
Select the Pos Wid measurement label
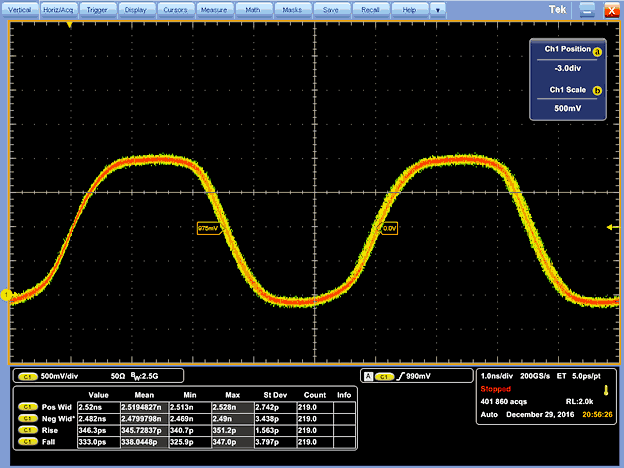pos(57,407)
